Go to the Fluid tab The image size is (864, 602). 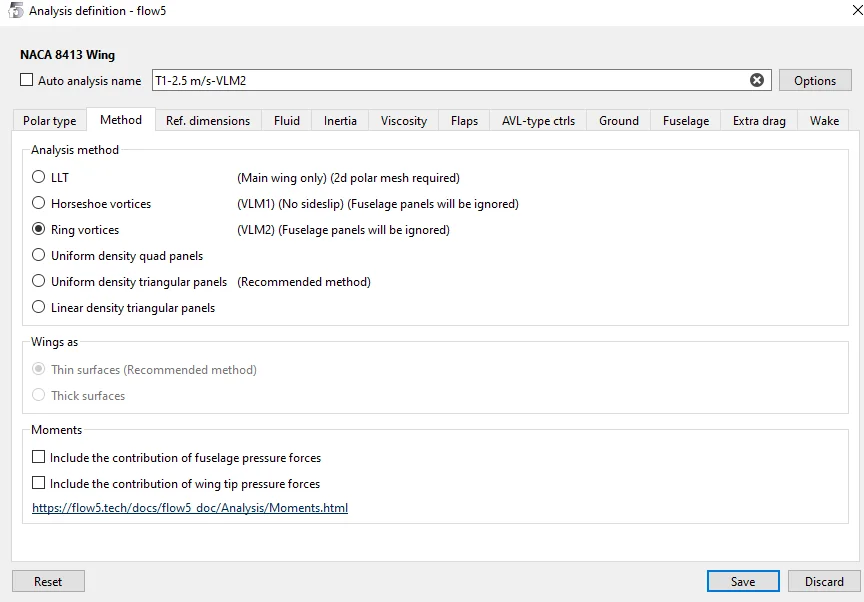pyautogui.click(x=287, y=121)
